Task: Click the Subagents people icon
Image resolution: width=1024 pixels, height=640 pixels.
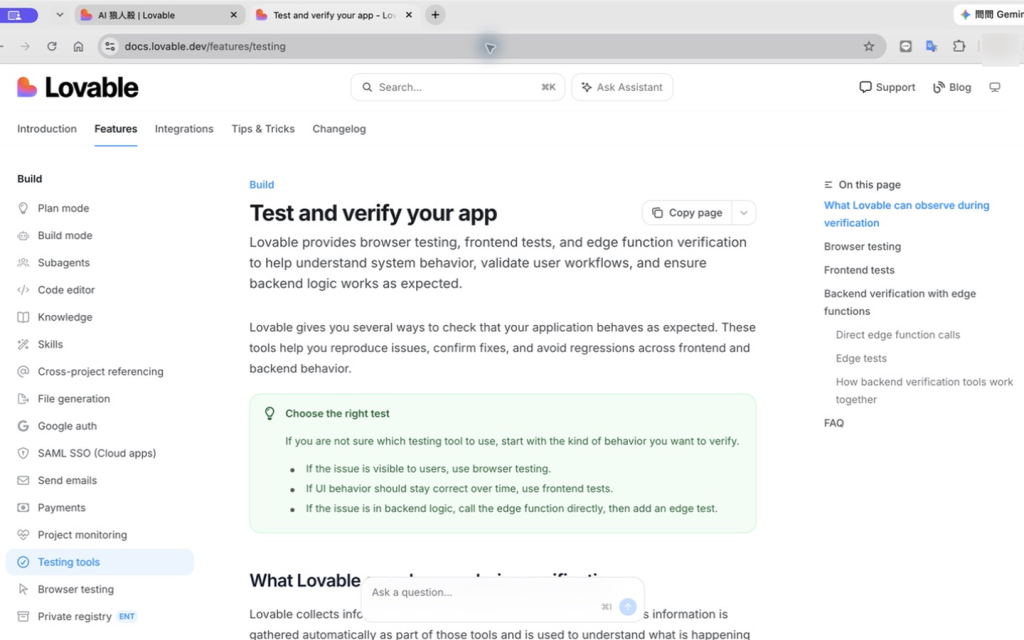Action: tap(23, 263)
